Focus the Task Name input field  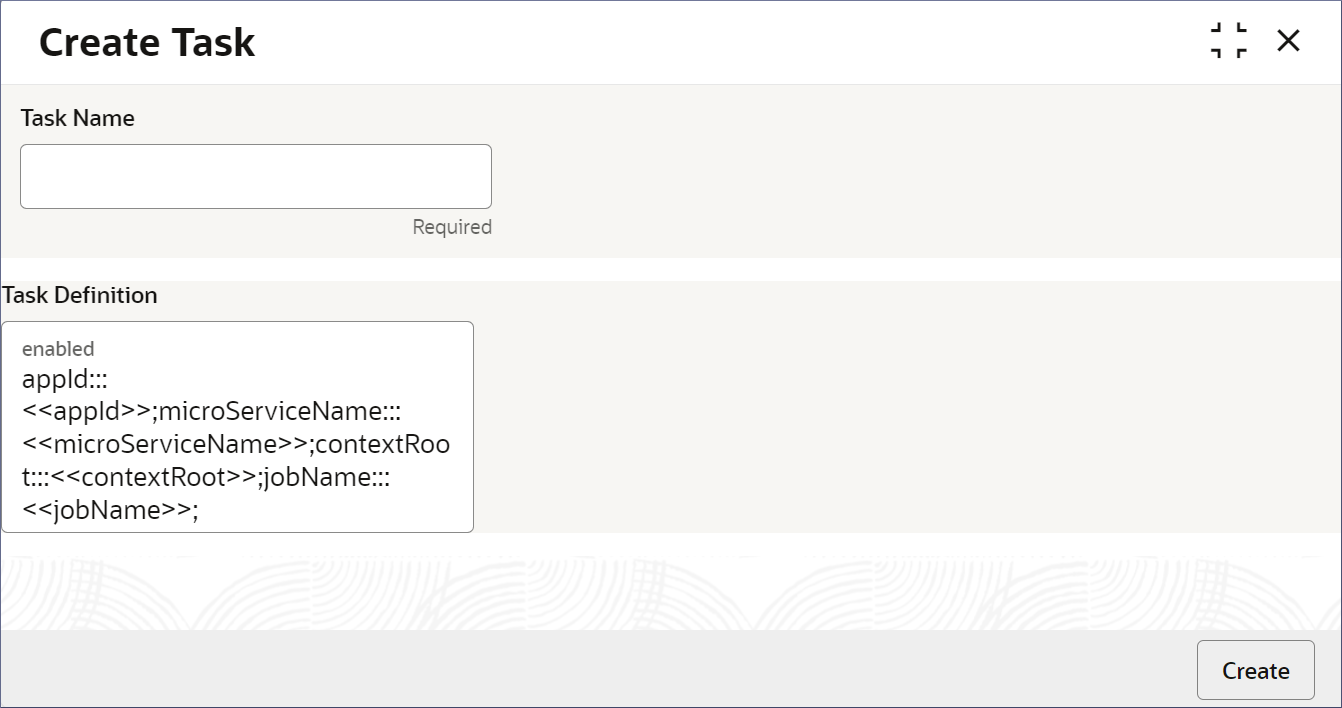[x=256, y=176]
